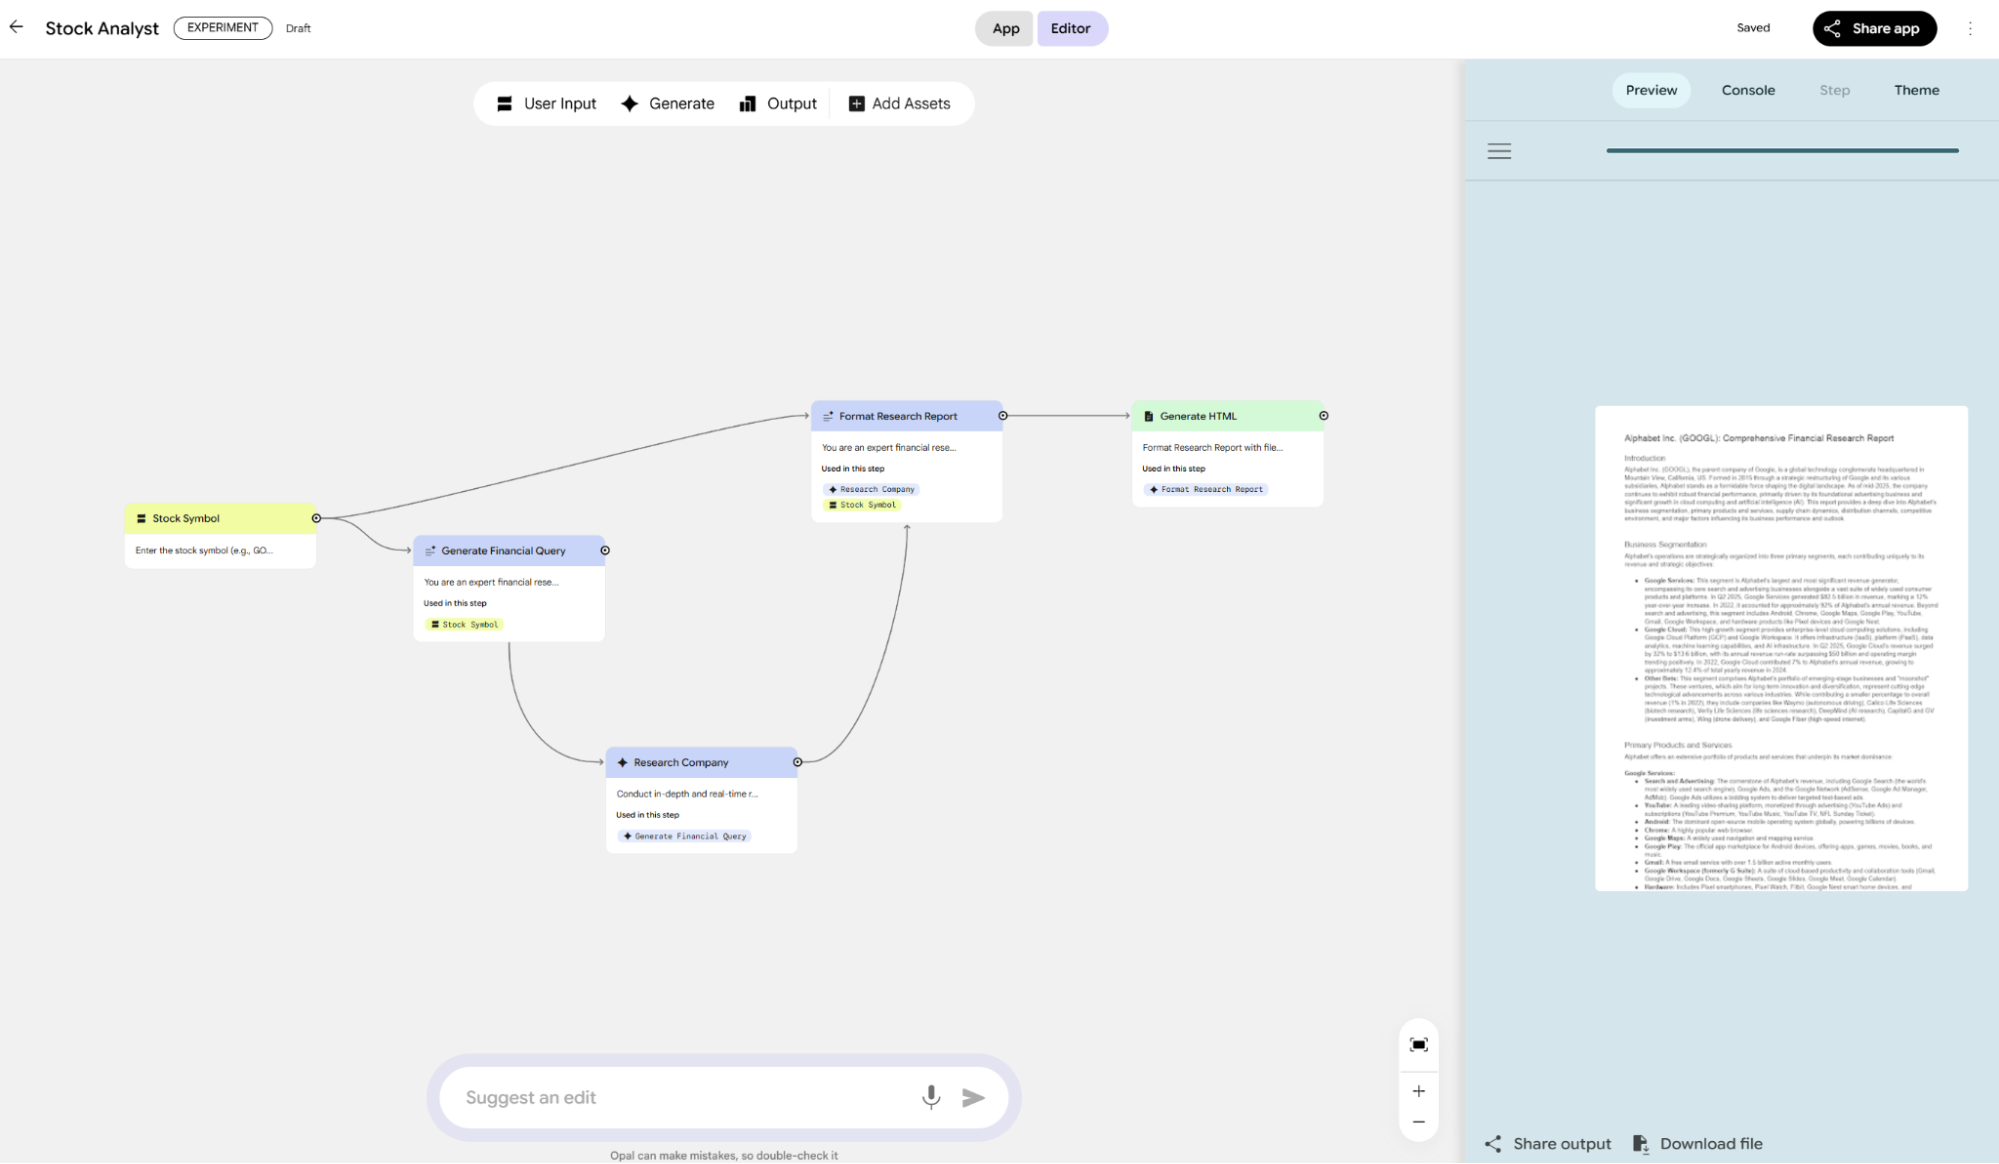Click the Share app button
The height and width of the screenshot is (1164, 1999).
tap(1873, 28)
